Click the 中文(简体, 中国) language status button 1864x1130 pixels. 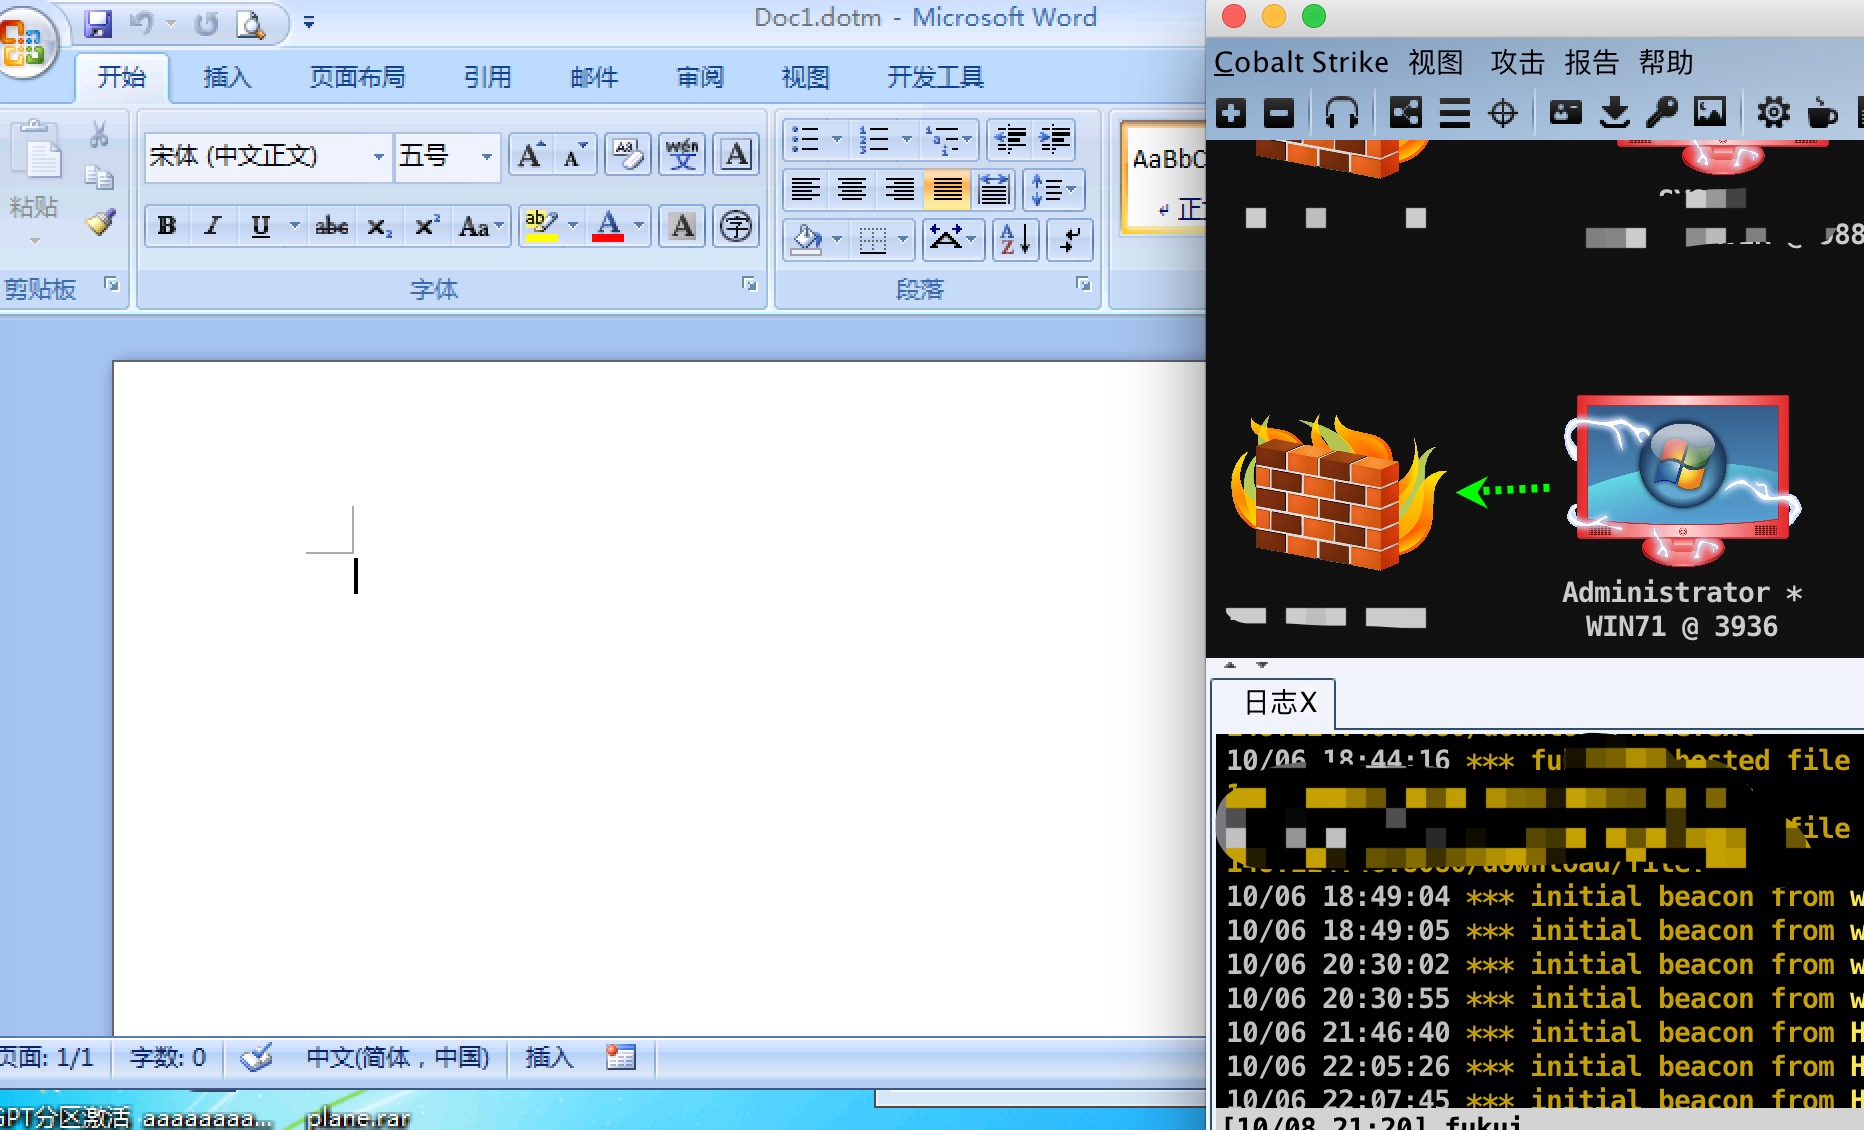click(x=397, y=1057)
